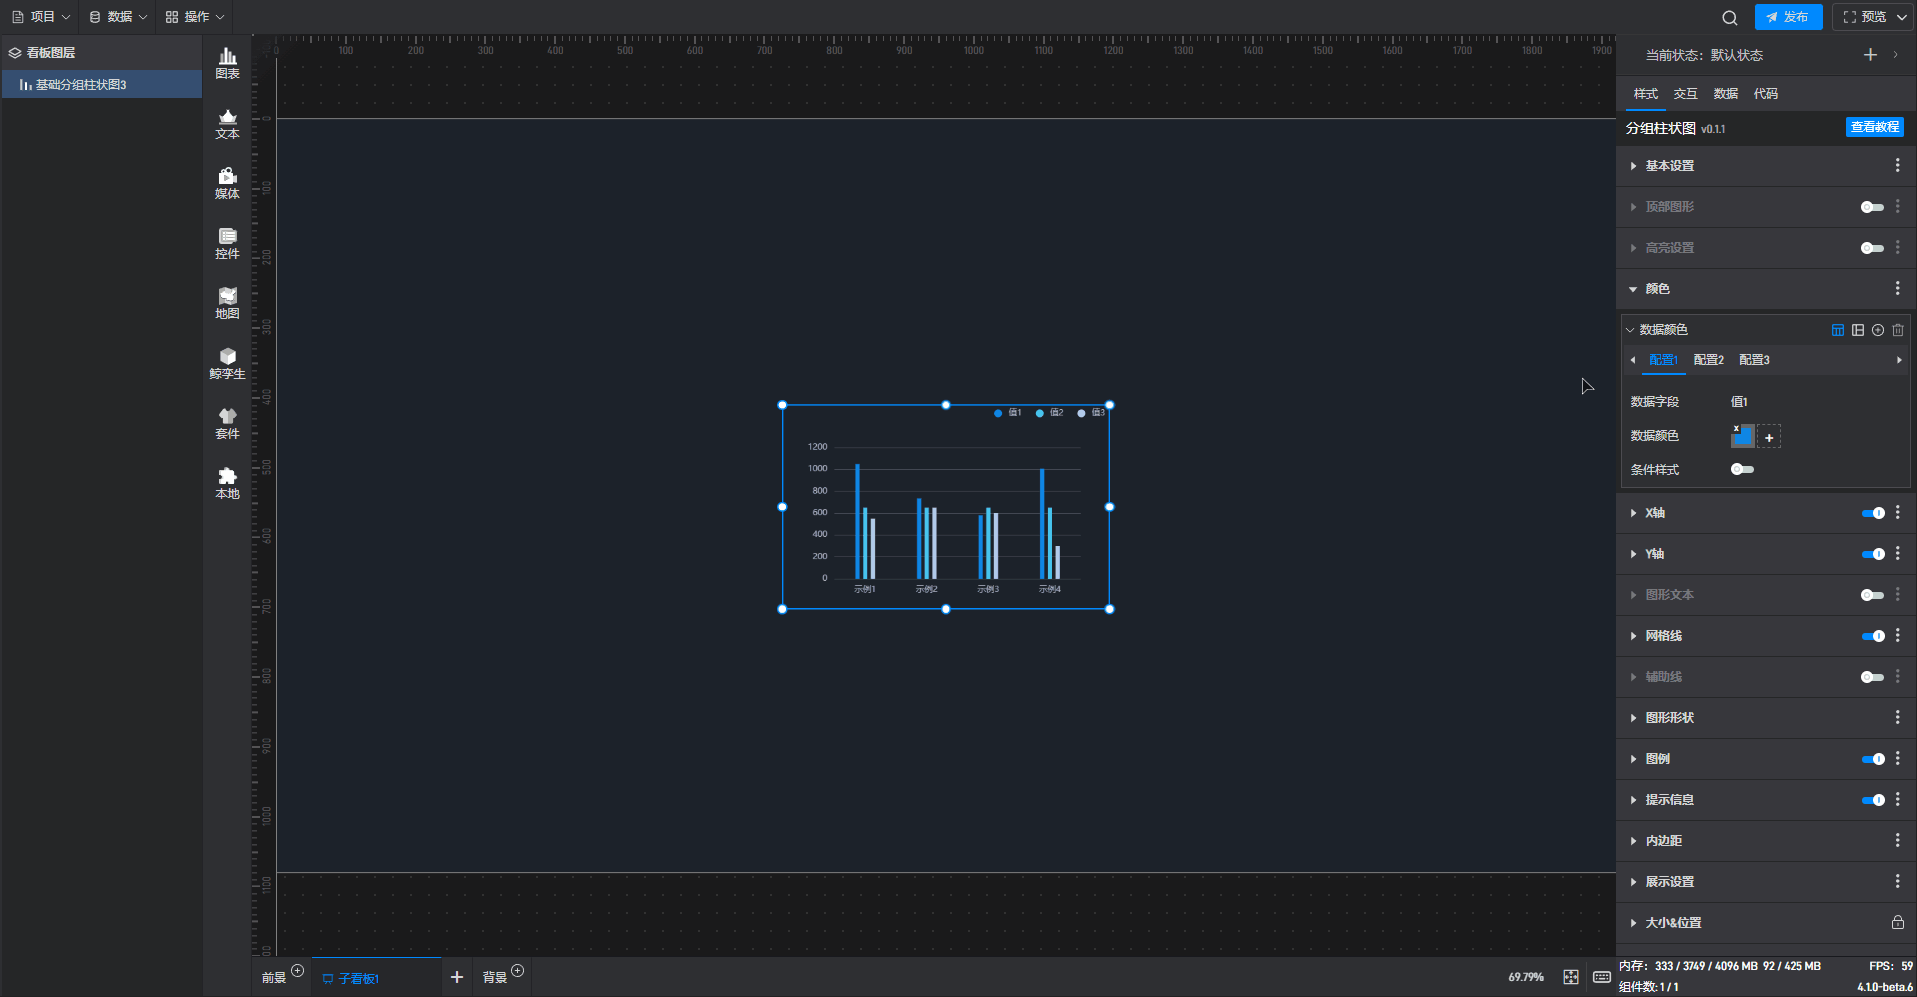
Task: Add another data color with dashed plus box
Action: coord(1769,437)
